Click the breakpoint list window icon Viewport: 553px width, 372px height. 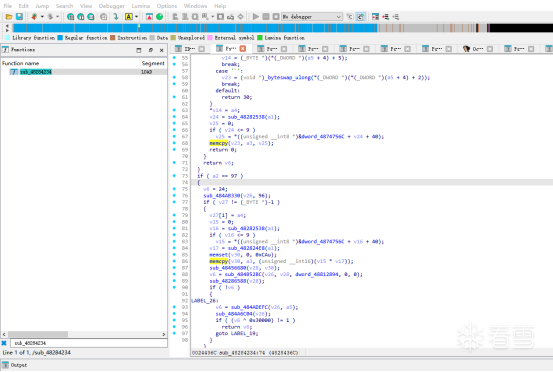pyautogui.click(x=375, y=17)
